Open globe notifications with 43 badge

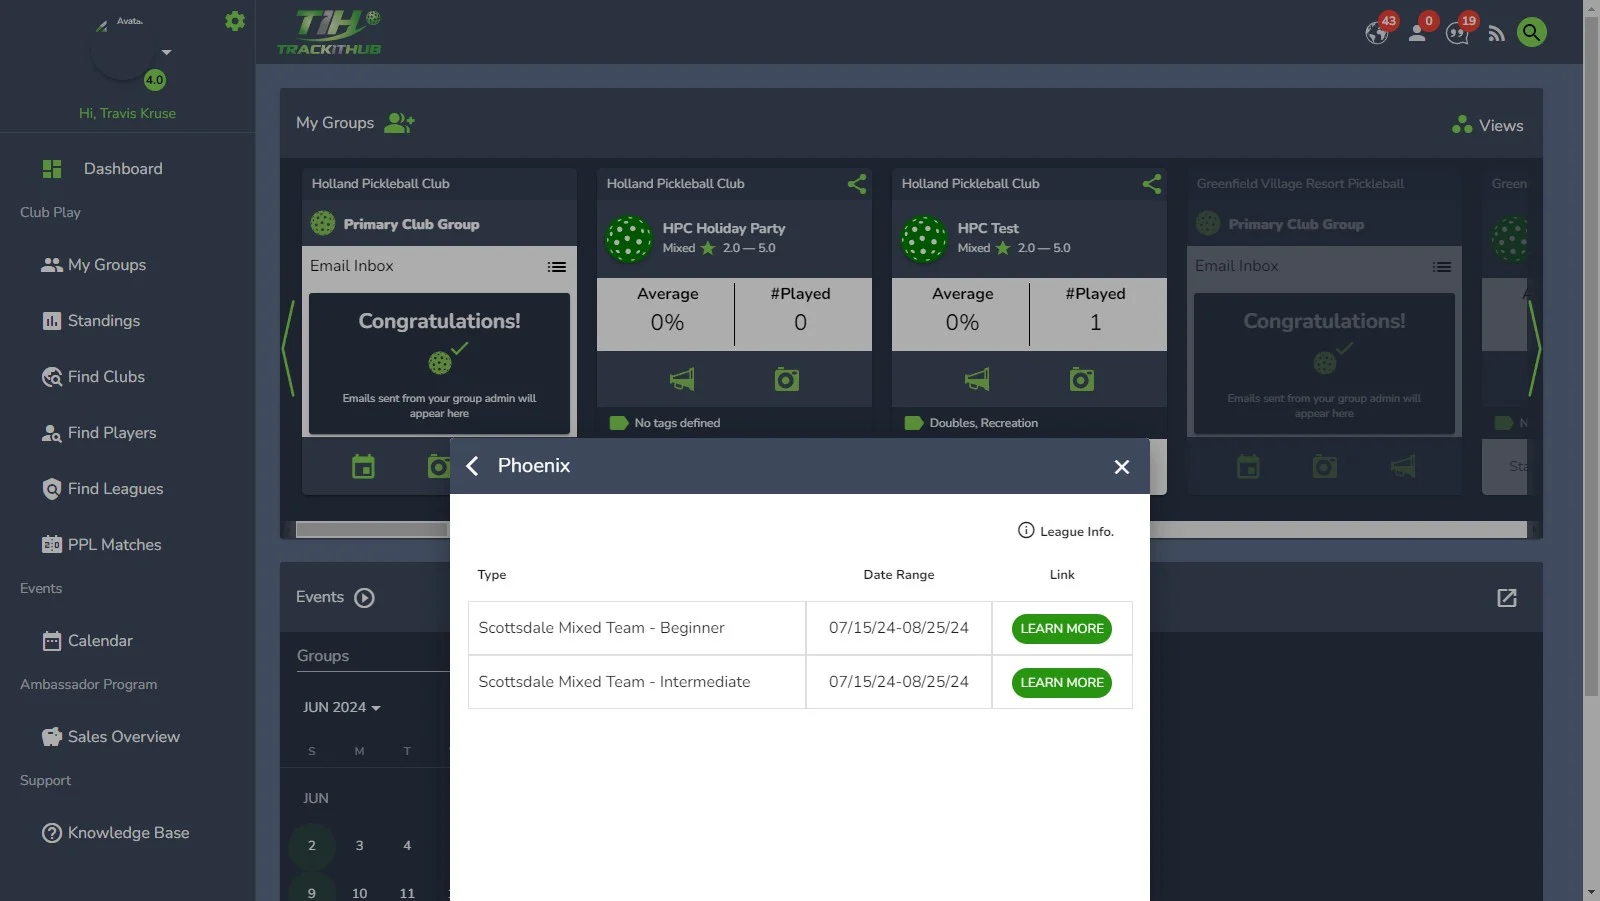pyautogui.click(x=1377, y=33)
